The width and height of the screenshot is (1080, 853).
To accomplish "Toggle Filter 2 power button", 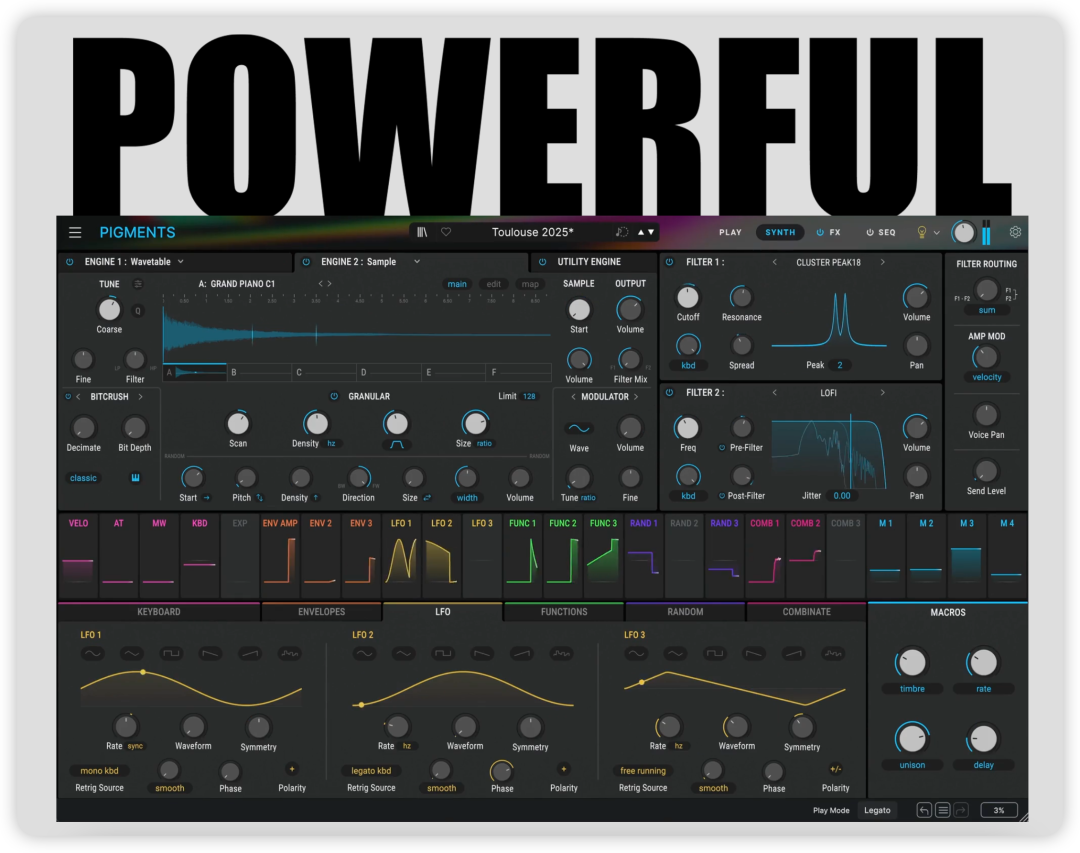I will pos(669,393).
